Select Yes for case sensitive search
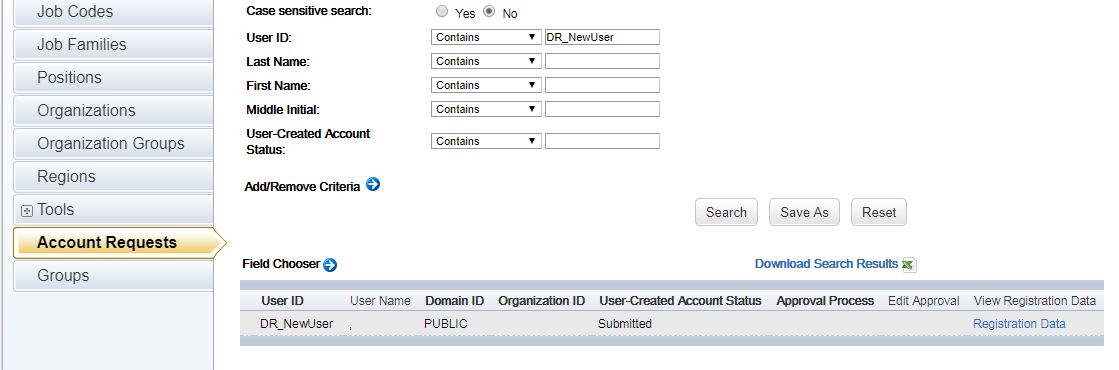Viewport: 1119px width, 370px height. 442,11
